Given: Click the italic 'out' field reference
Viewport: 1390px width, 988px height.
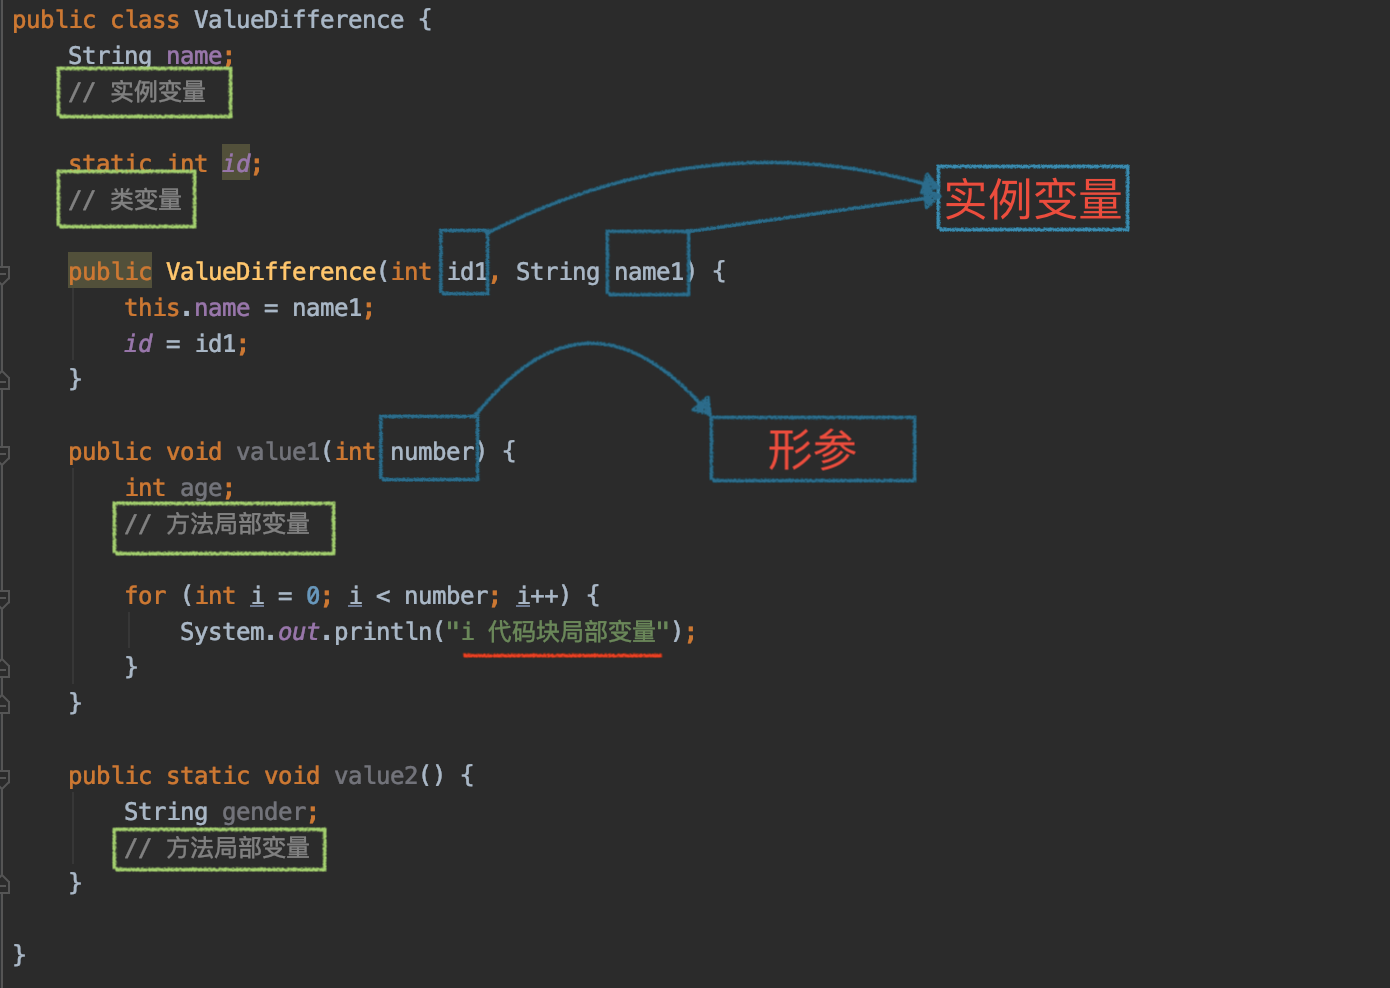Looking at the screenshot, I should (298, 632).
